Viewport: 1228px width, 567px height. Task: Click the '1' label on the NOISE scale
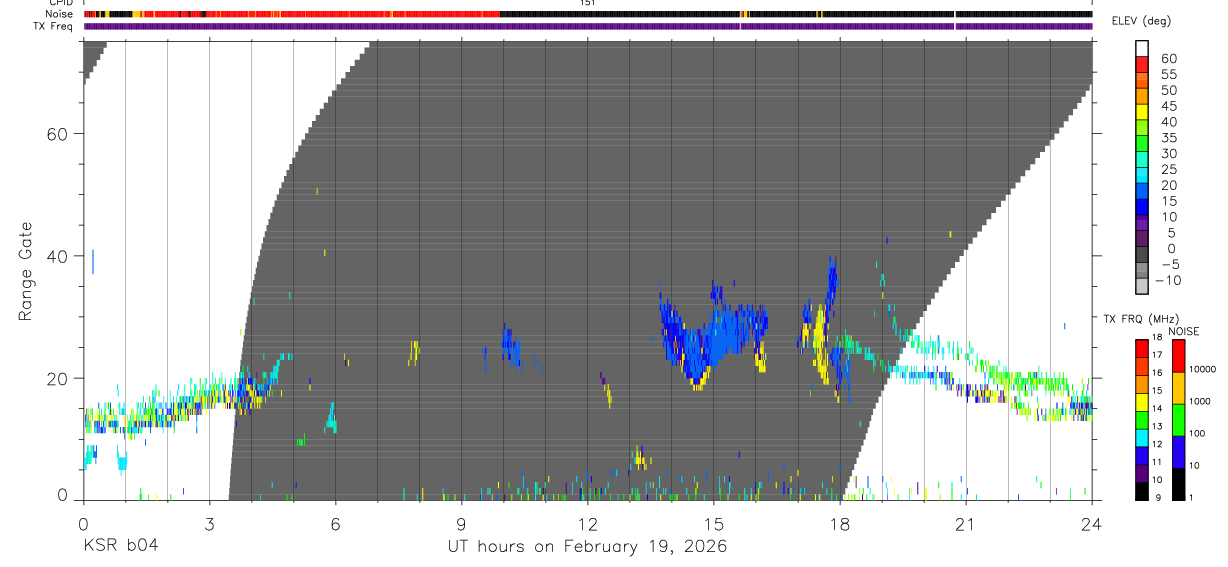(1191, 497)
